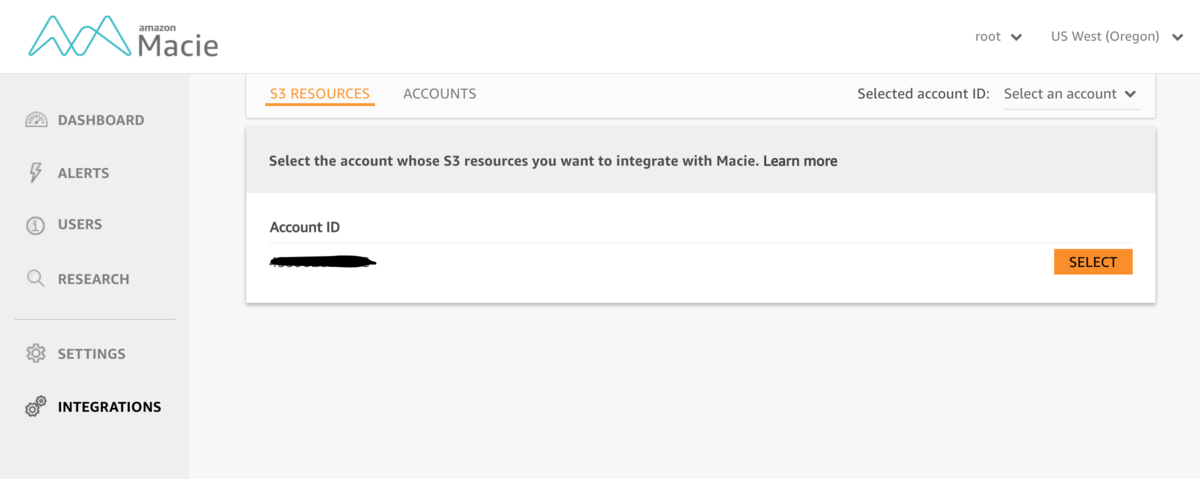Click the Settings gear icon
The height and width of the screenshot is (479, 1200).
[36, 354]
